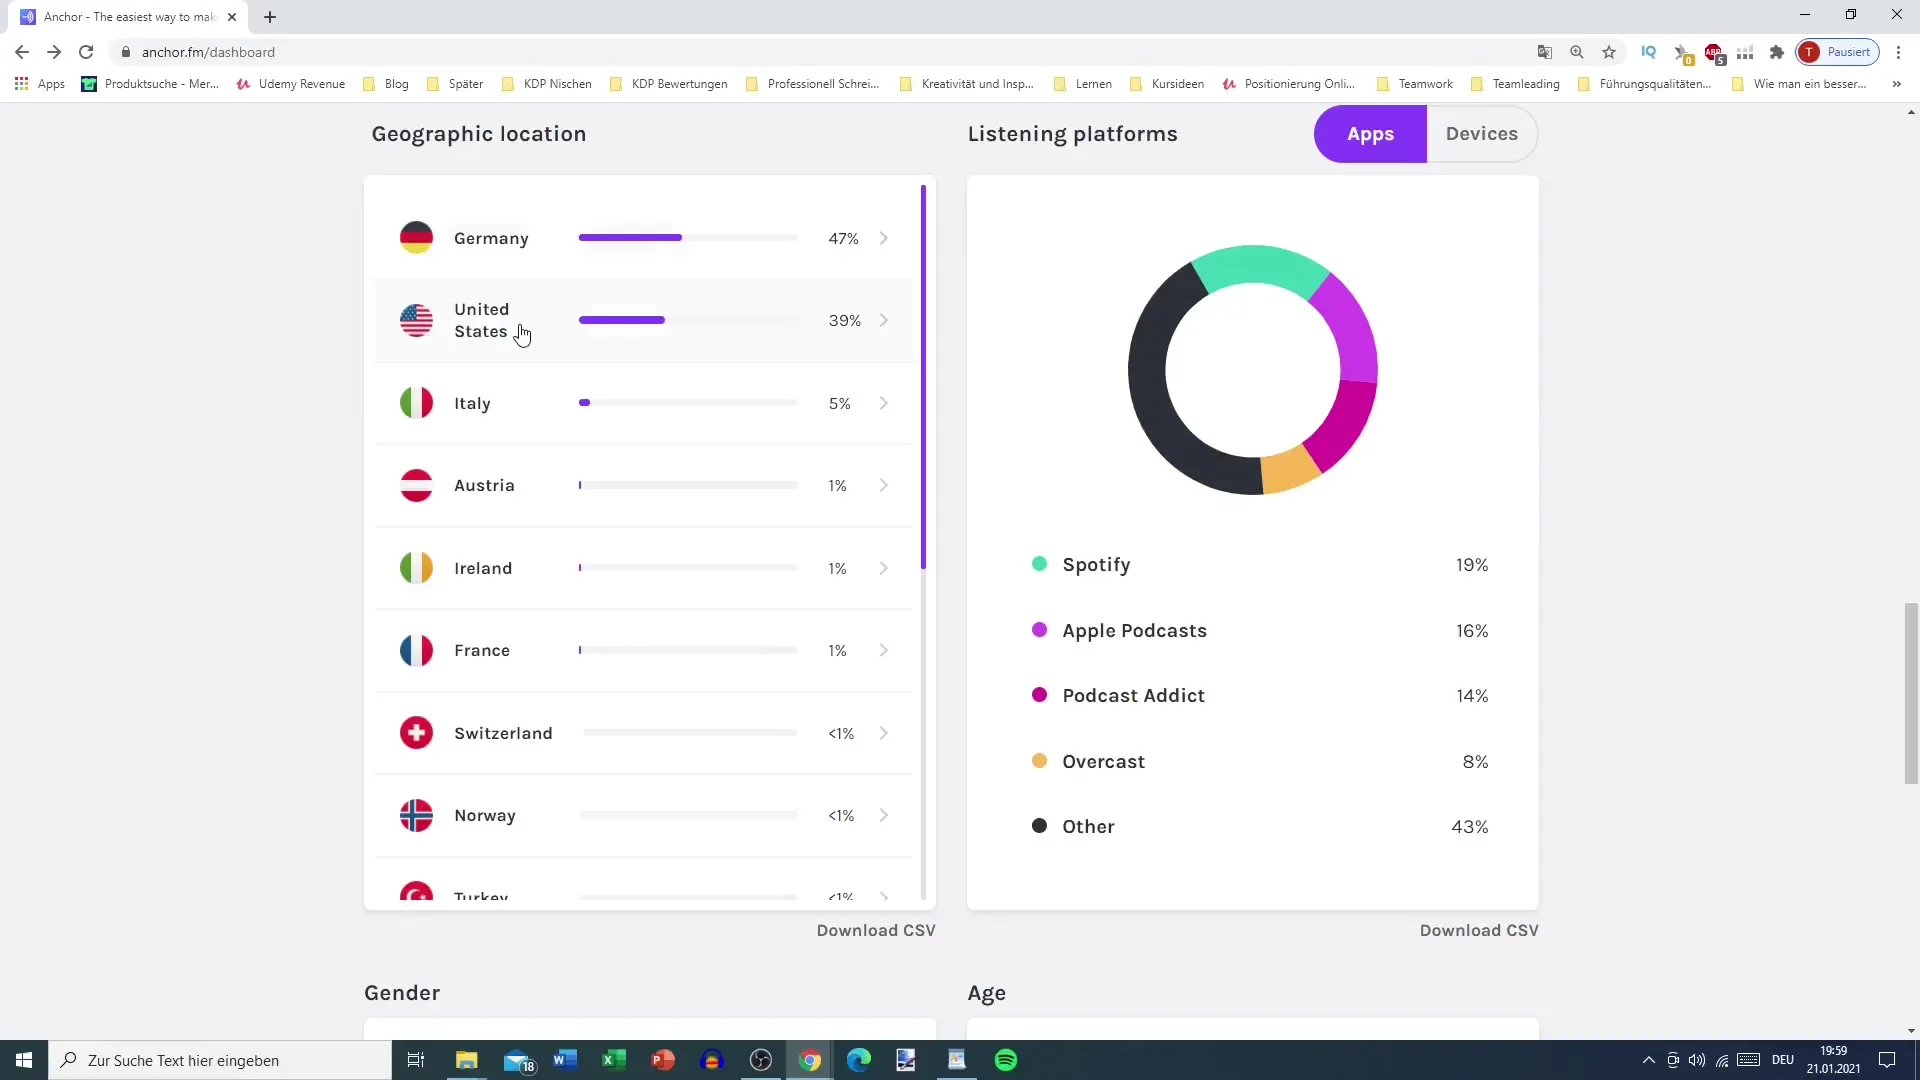This screenshot has height=1080, width=1920.
Task: Click the Windows search box
Action: point(220,1060)
